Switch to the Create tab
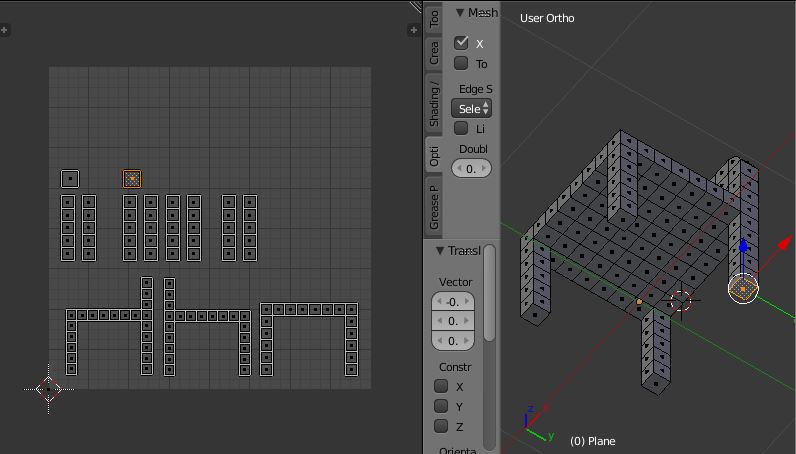The height and width of the screenshot is (454, 796). [x=434, y=53]
